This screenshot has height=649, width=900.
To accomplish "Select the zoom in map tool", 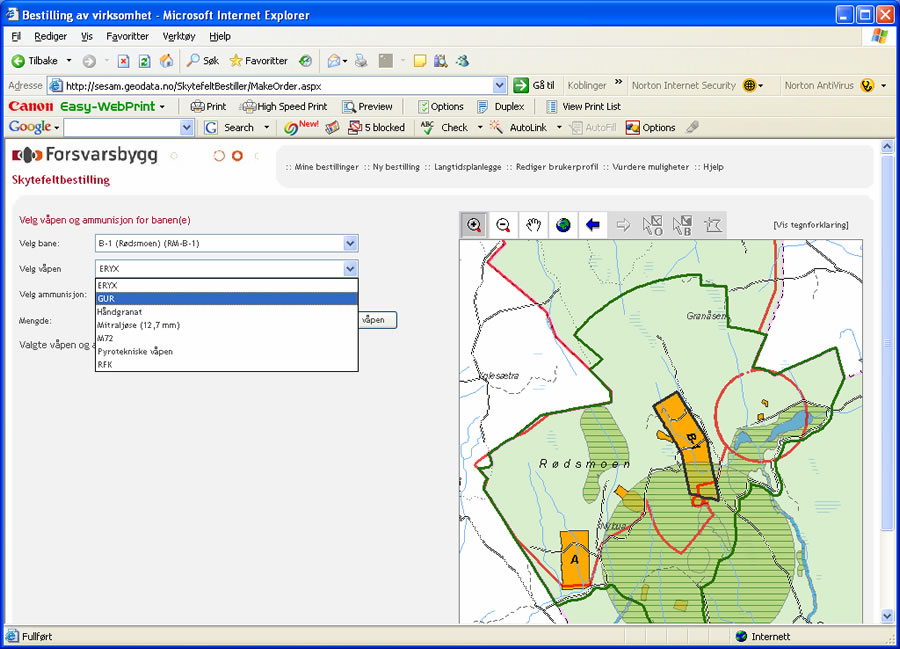I will tap(474, 225).
